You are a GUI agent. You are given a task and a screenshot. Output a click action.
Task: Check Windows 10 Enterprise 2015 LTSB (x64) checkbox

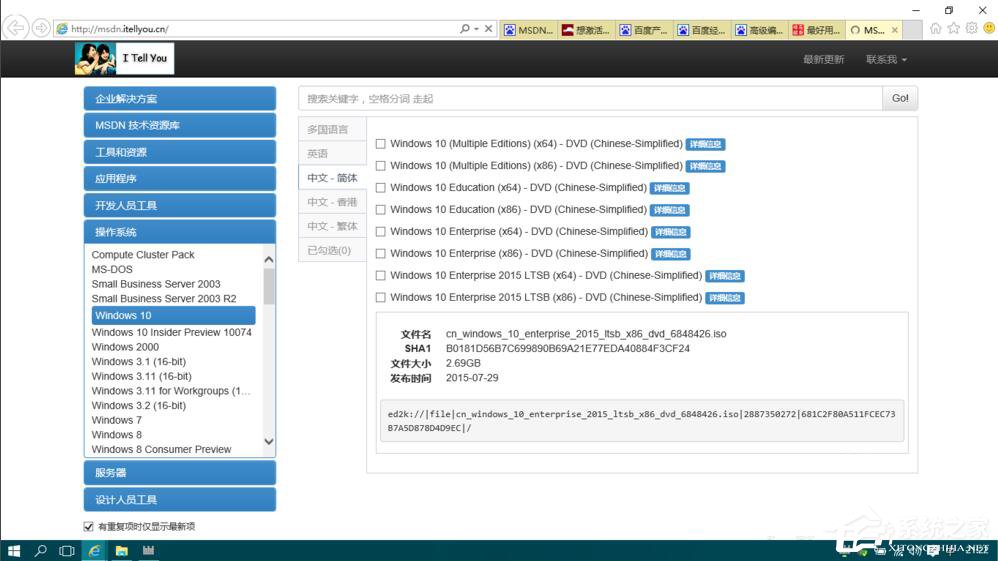point(380,276)
